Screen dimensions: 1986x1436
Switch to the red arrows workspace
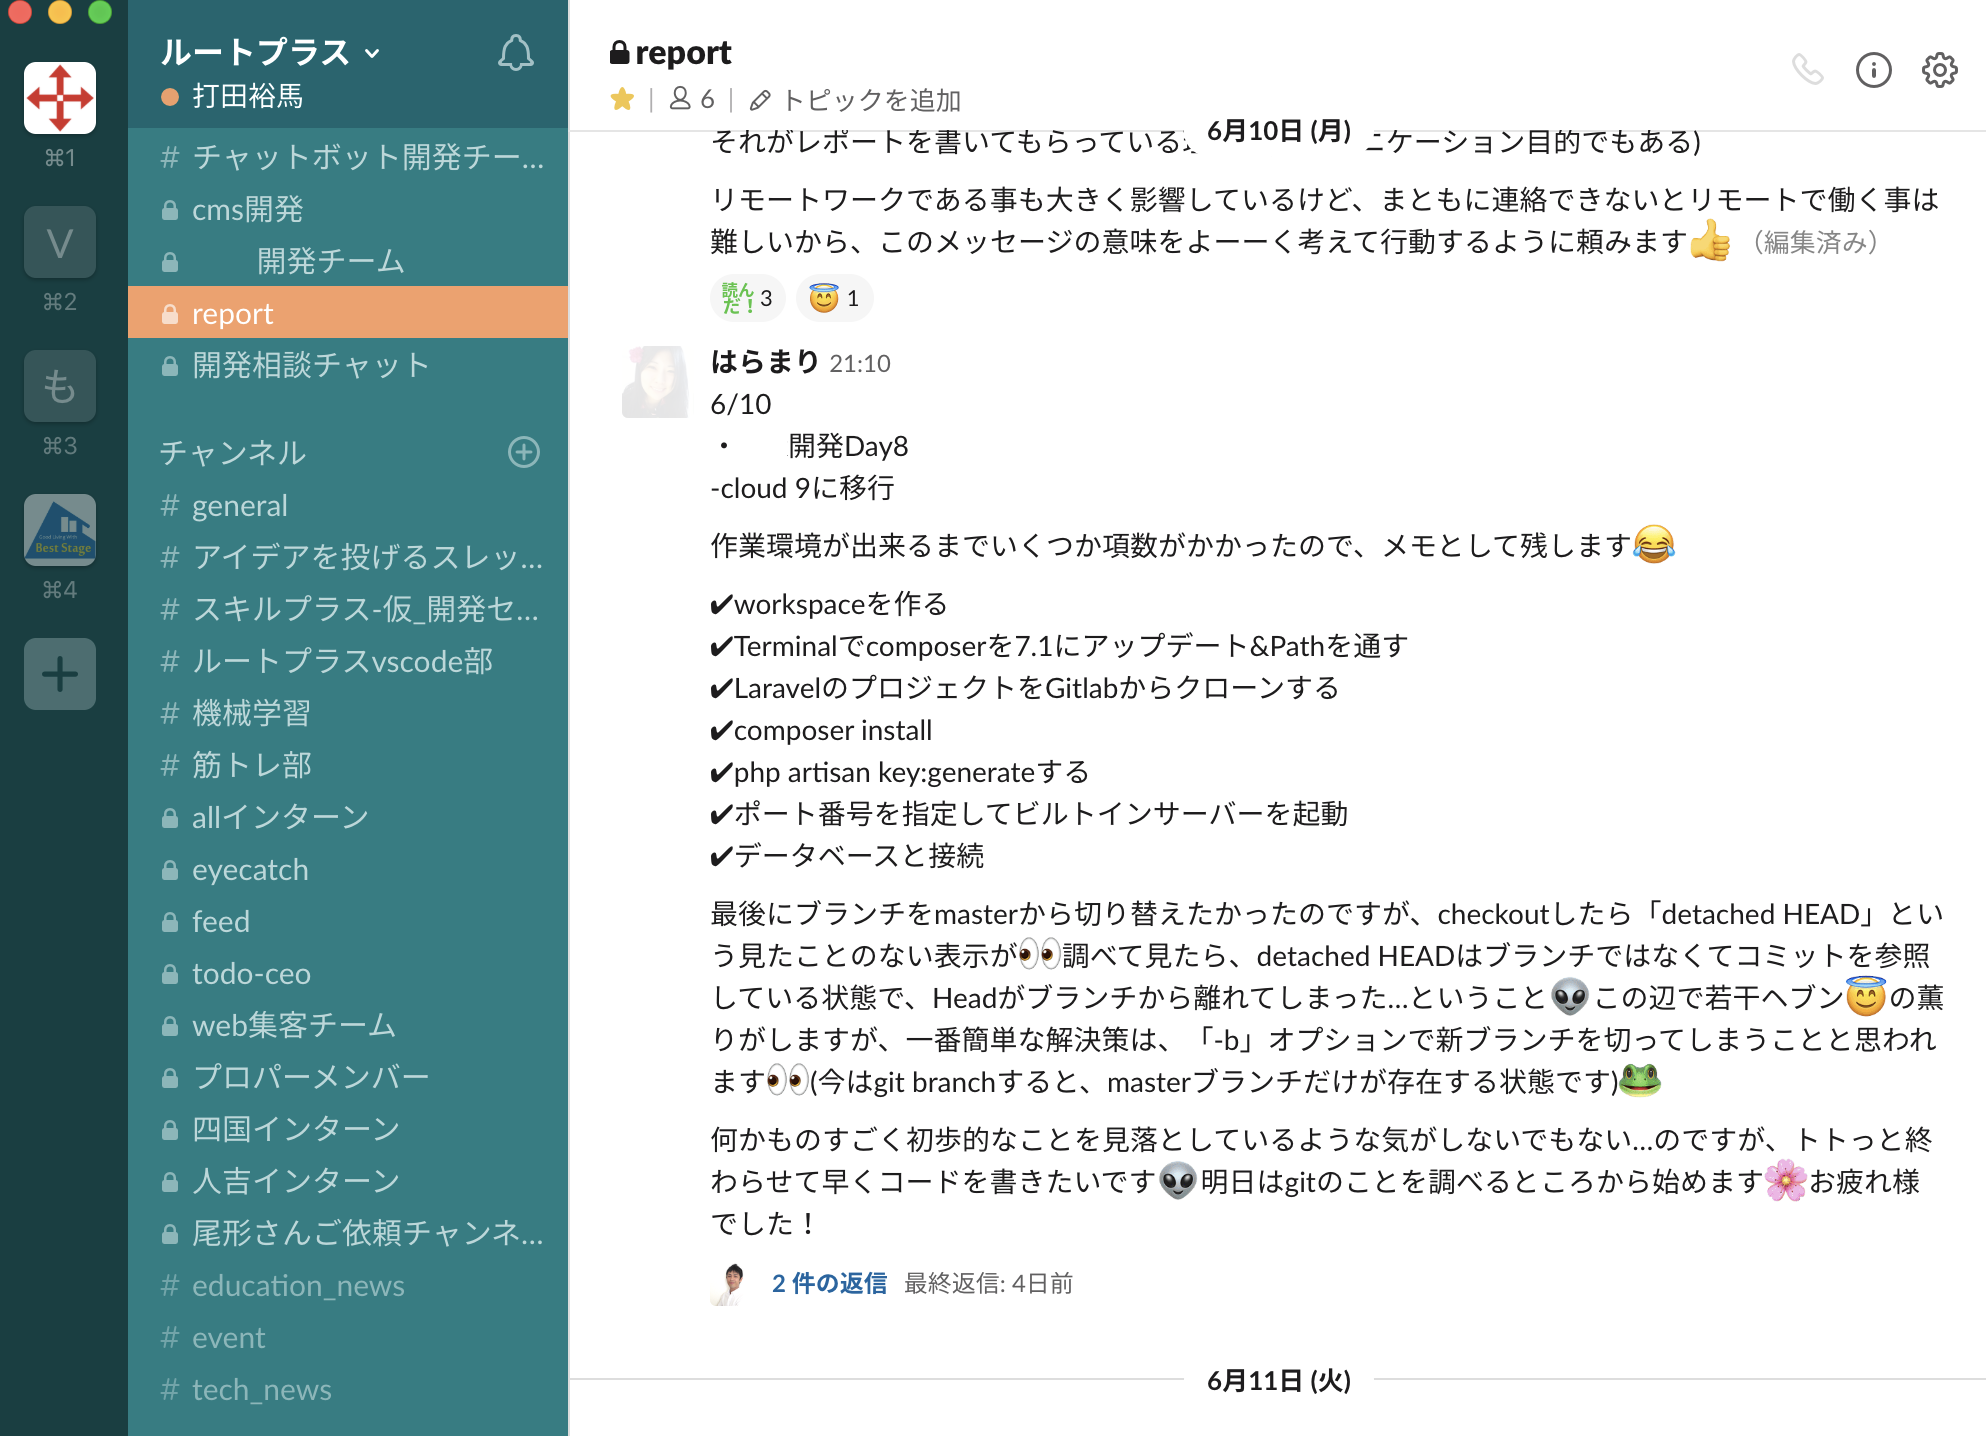(x=60, y=97)
